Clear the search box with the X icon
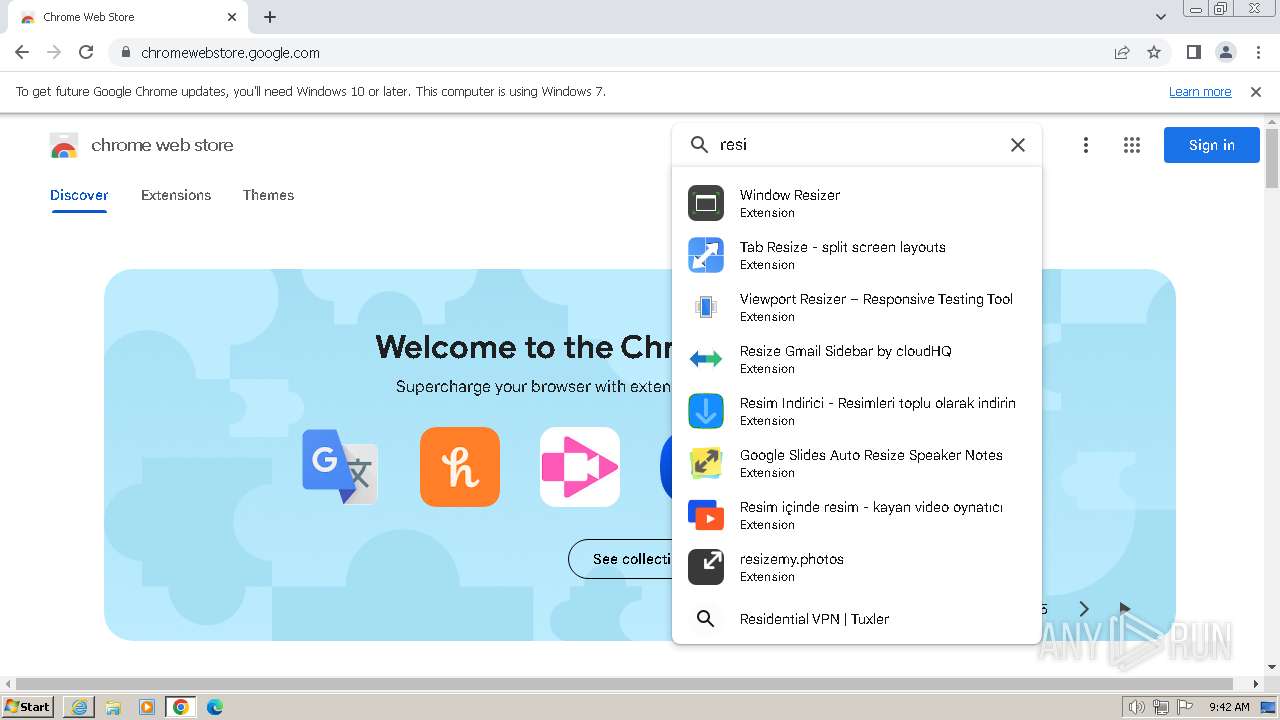 (1018, 145)
